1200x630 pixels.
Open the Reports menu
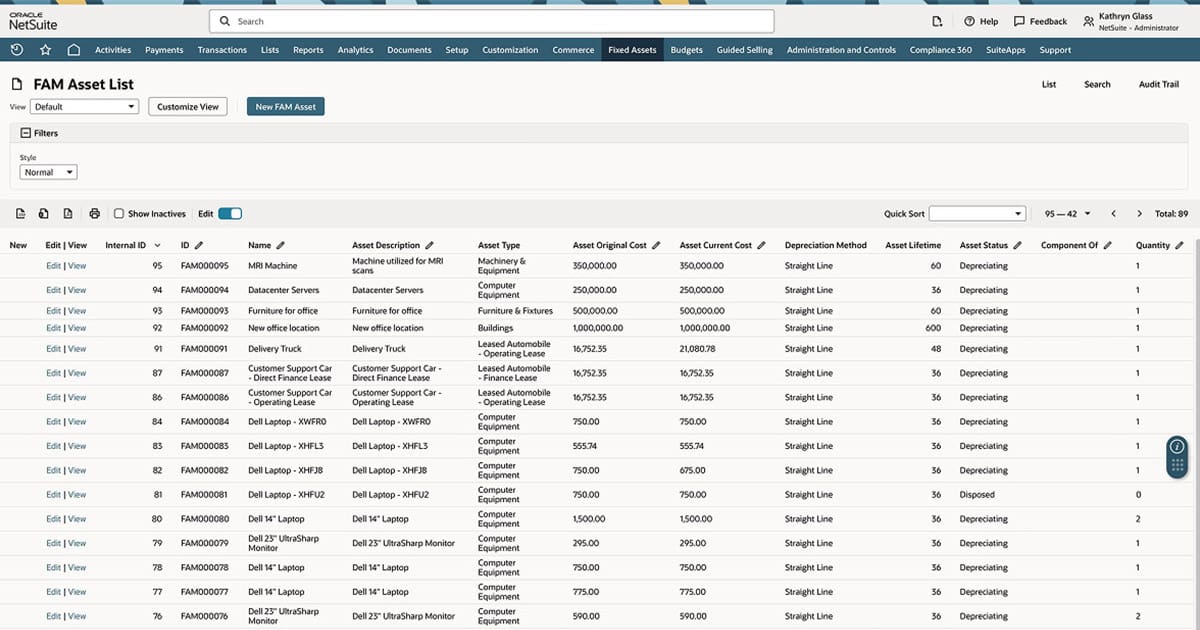click(x=308, y=49)
